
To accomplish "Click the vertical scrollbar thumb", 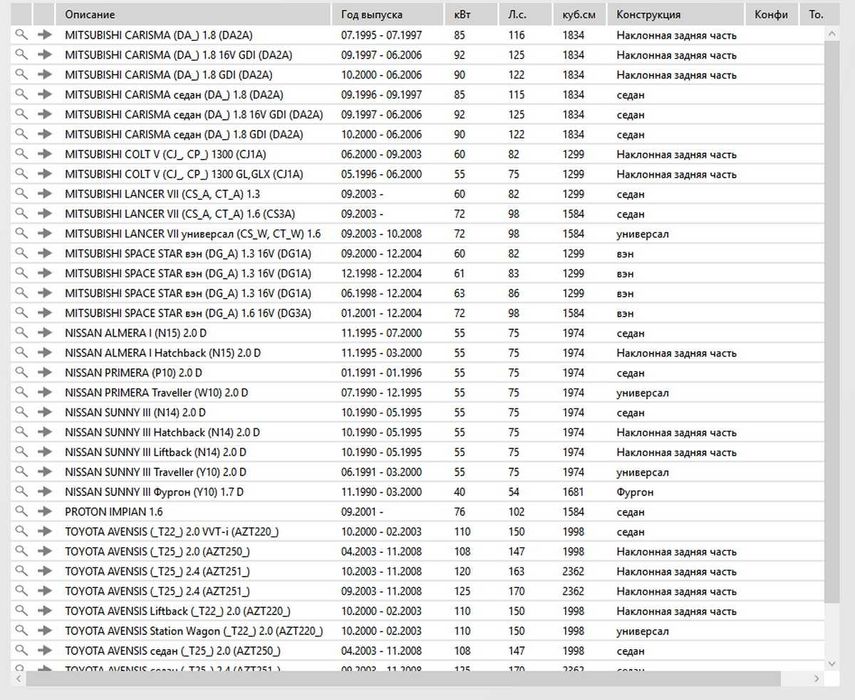I will click(832, 322).
